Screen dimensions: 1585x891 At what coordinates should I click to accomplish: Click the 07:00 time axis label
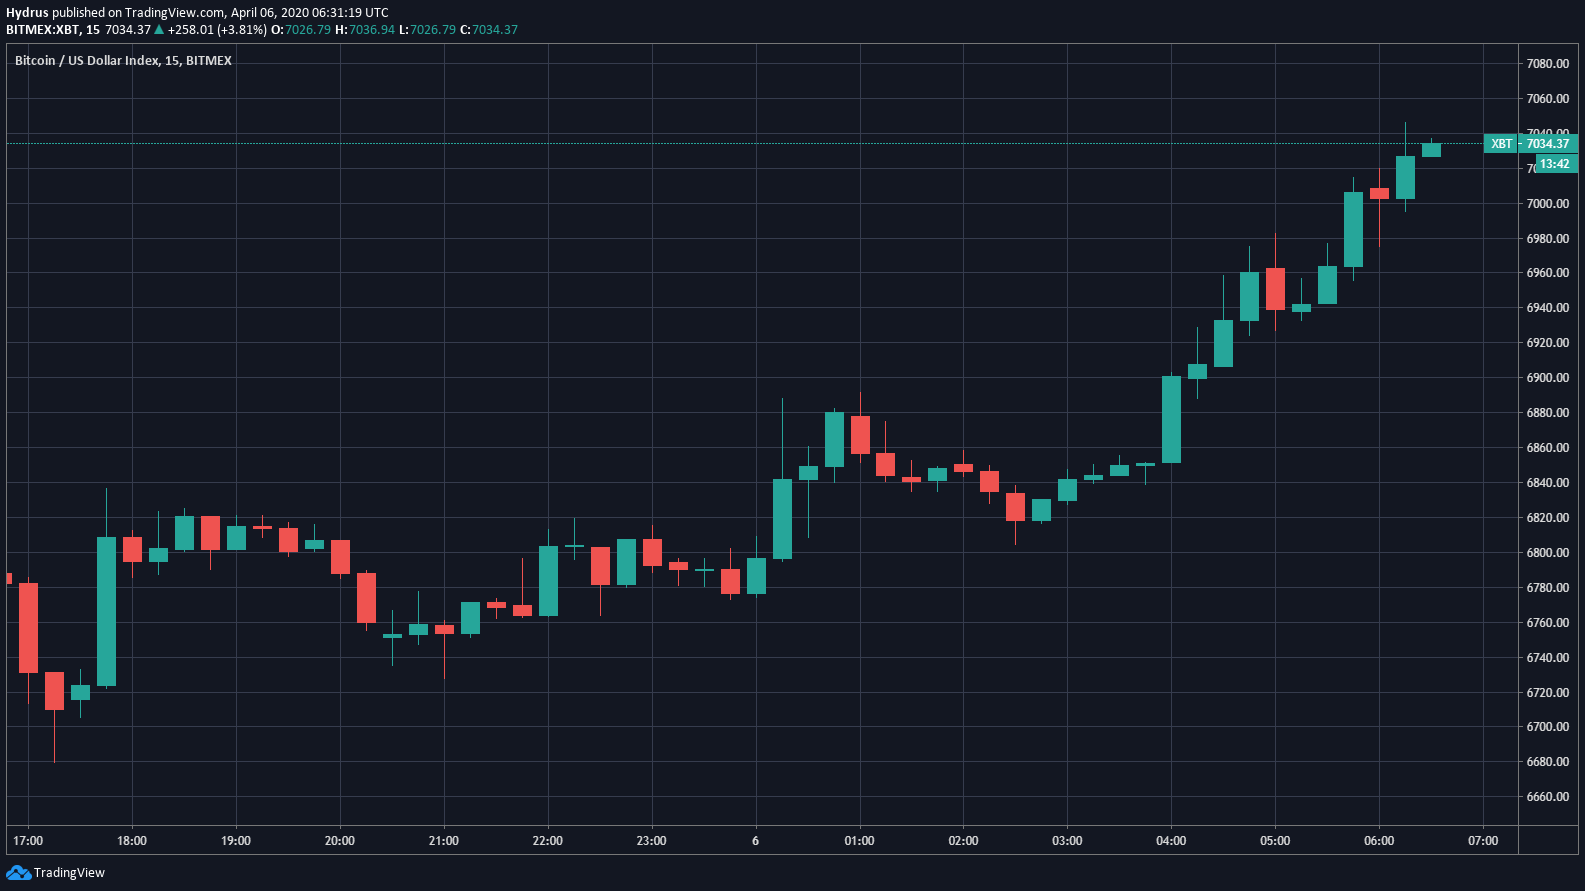(1482, 841)
